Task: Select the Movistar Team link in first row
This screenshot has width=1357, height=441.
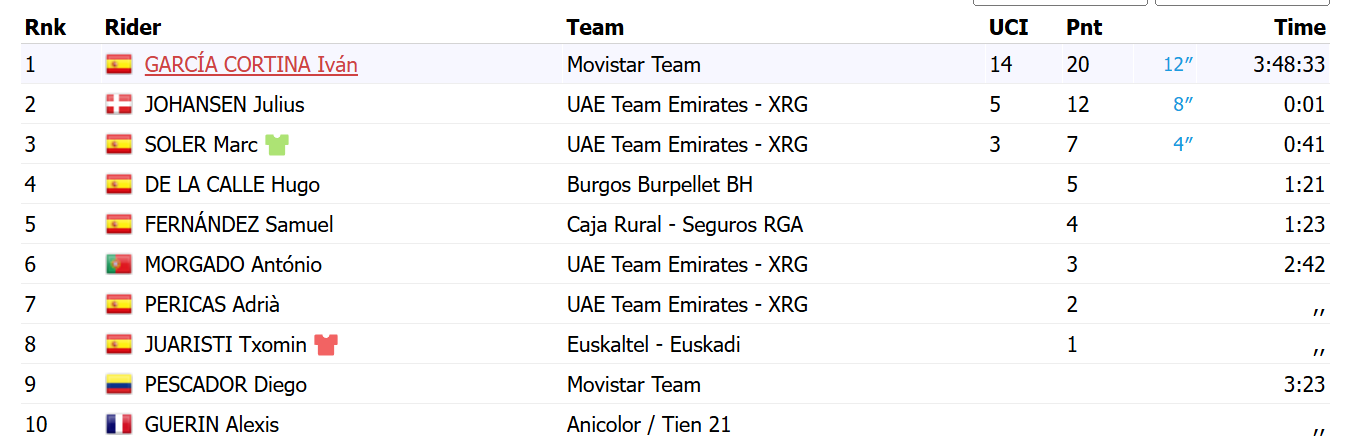Action: 634,65
